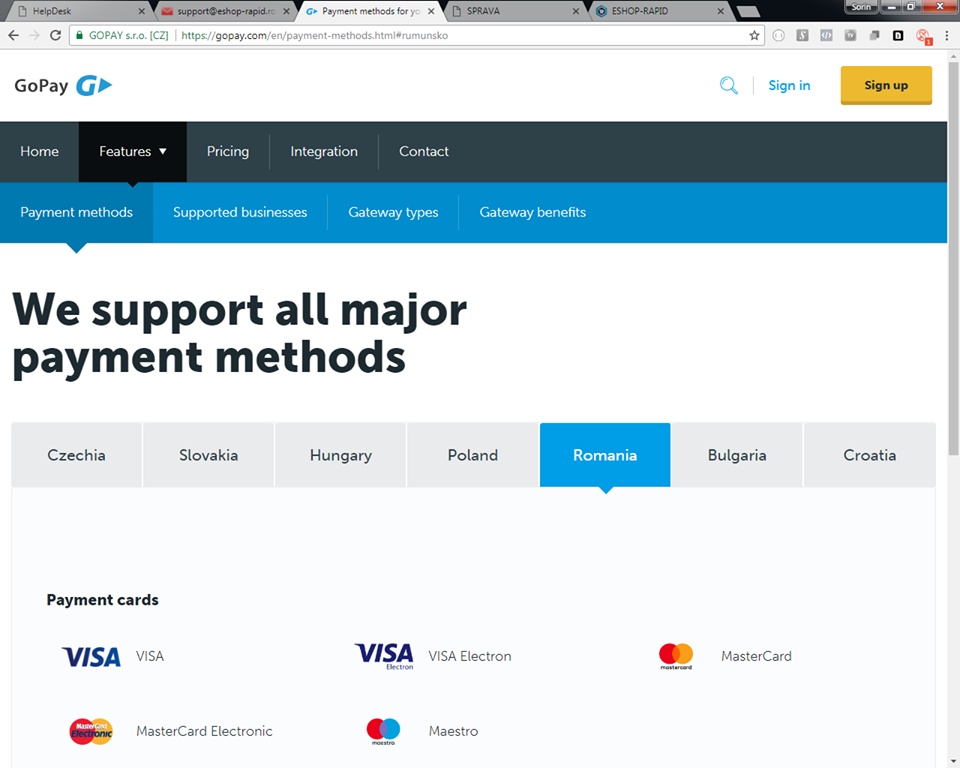Viewport: 960px width, 768px height.
Task: Click the VISA Electron text label
Action: pyautogui.click(x=470, y=656)
